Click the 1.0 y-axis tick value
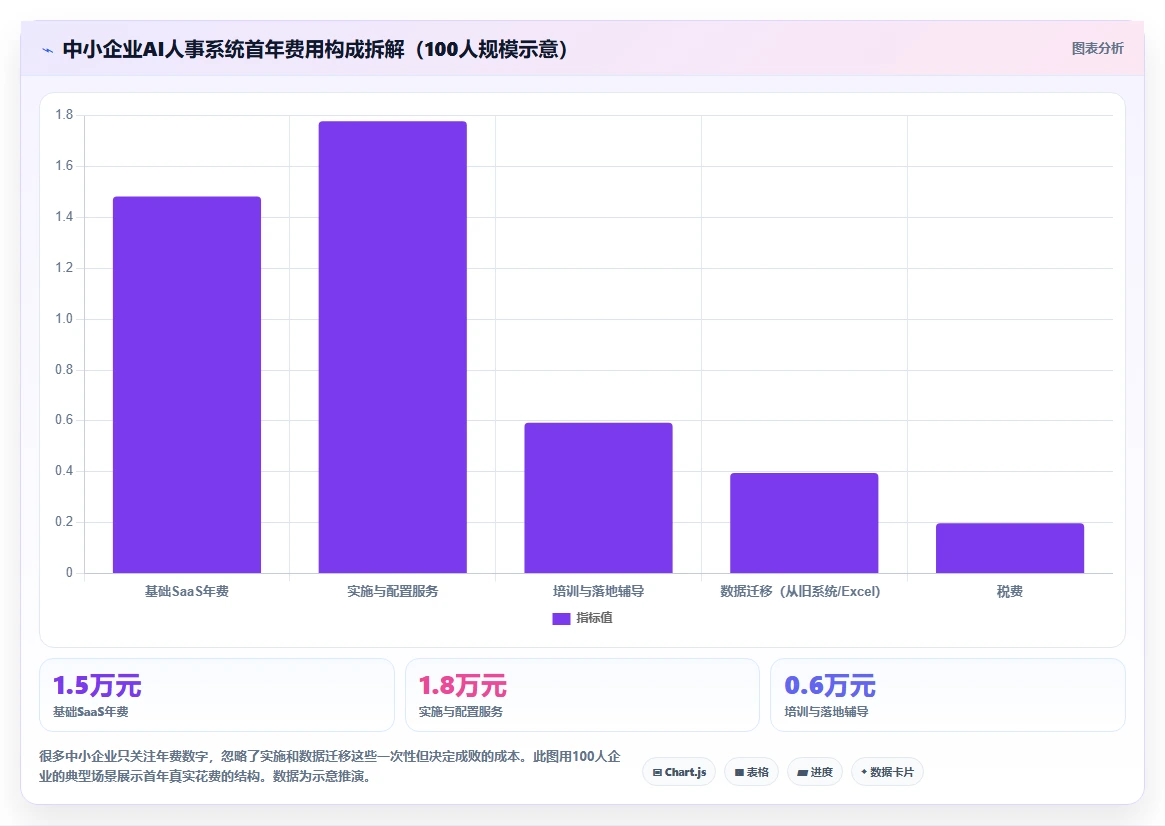This screenshot has width=1165, height=826. [64, 319]
